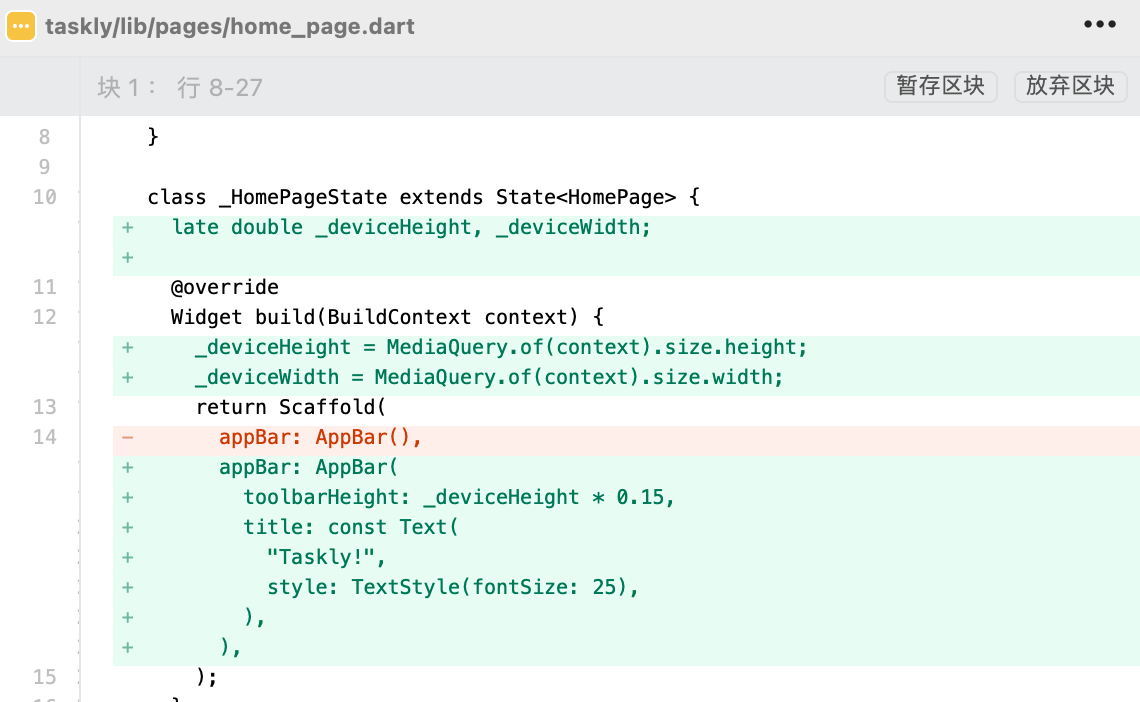This screenshot has width=1140, height=702.
Task: Select the added '_deviceHeight = MediaQuery' line
Action: tap(501, 347)
